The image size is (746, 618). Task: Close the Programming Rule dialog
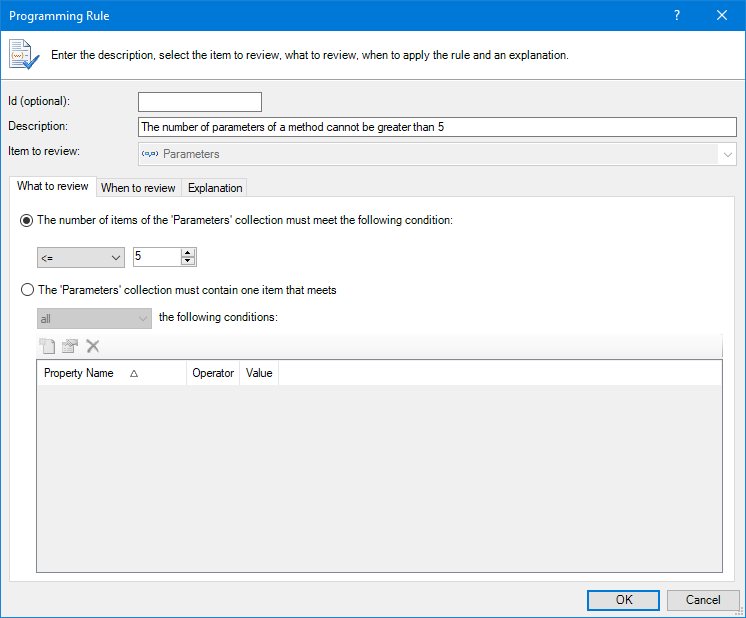(x=722, y=15)
